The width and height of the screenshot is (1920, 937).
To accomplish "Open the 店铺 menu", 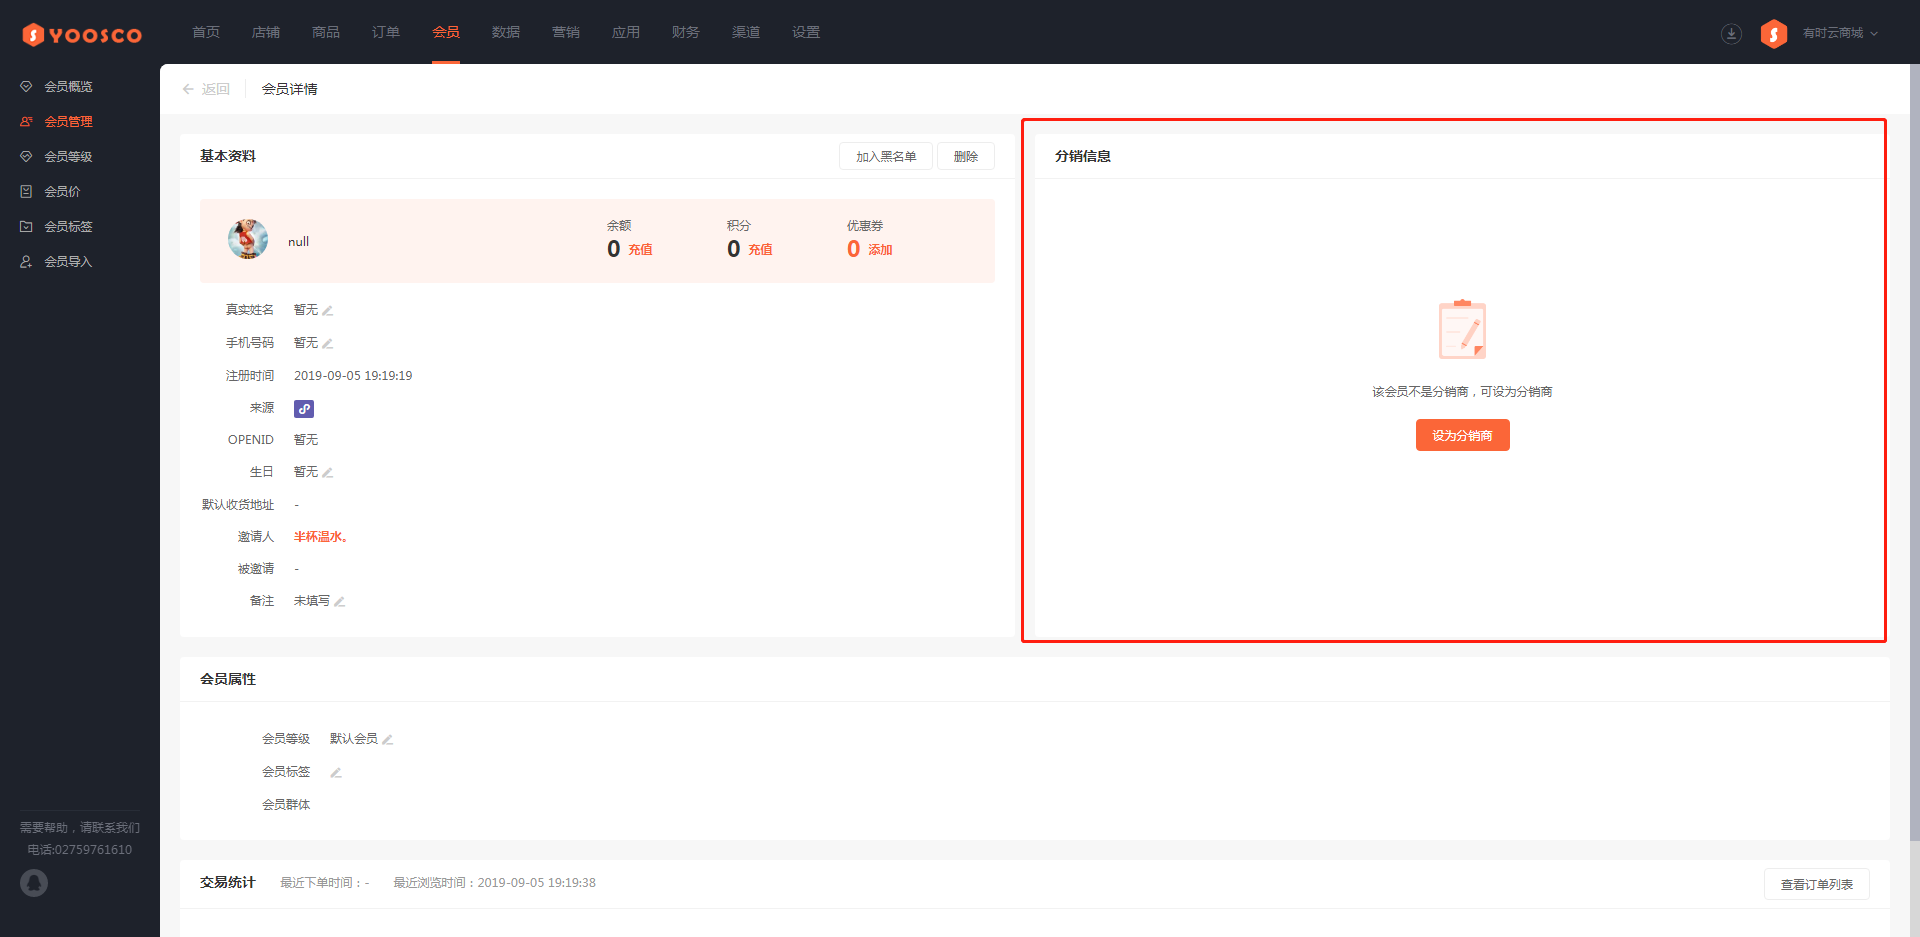I will tap(266, 32).
